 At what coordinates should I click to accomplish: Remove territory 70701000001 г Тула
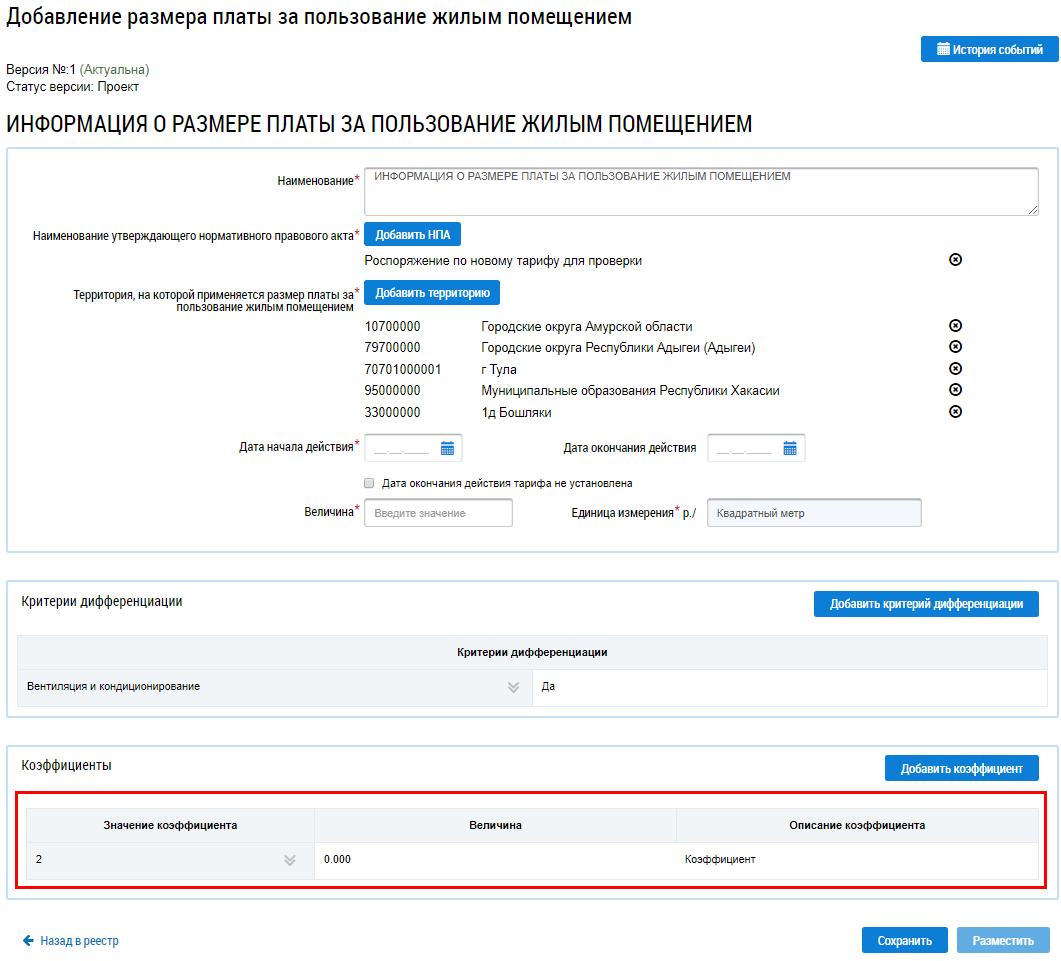click(955, 369)
